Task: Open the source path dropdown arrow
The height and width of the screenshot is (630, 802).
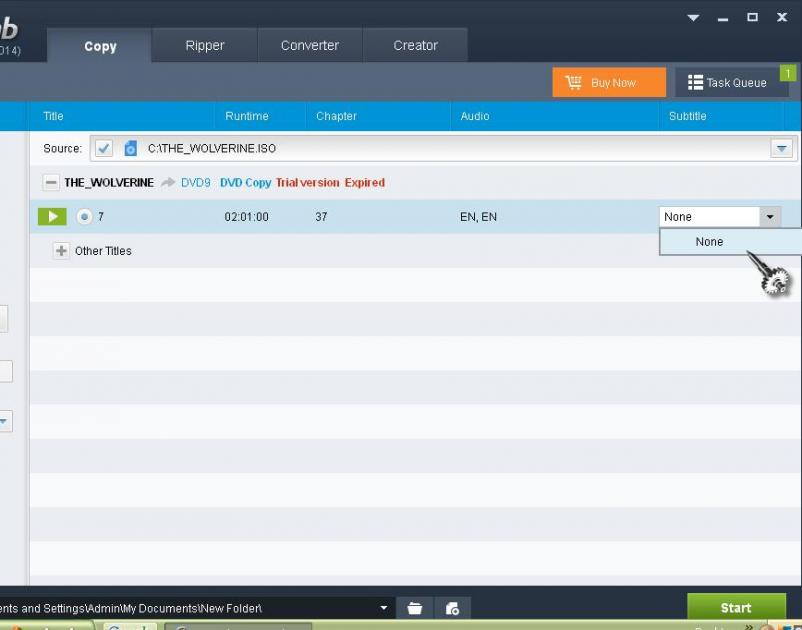Action: [x=782, y=148]
